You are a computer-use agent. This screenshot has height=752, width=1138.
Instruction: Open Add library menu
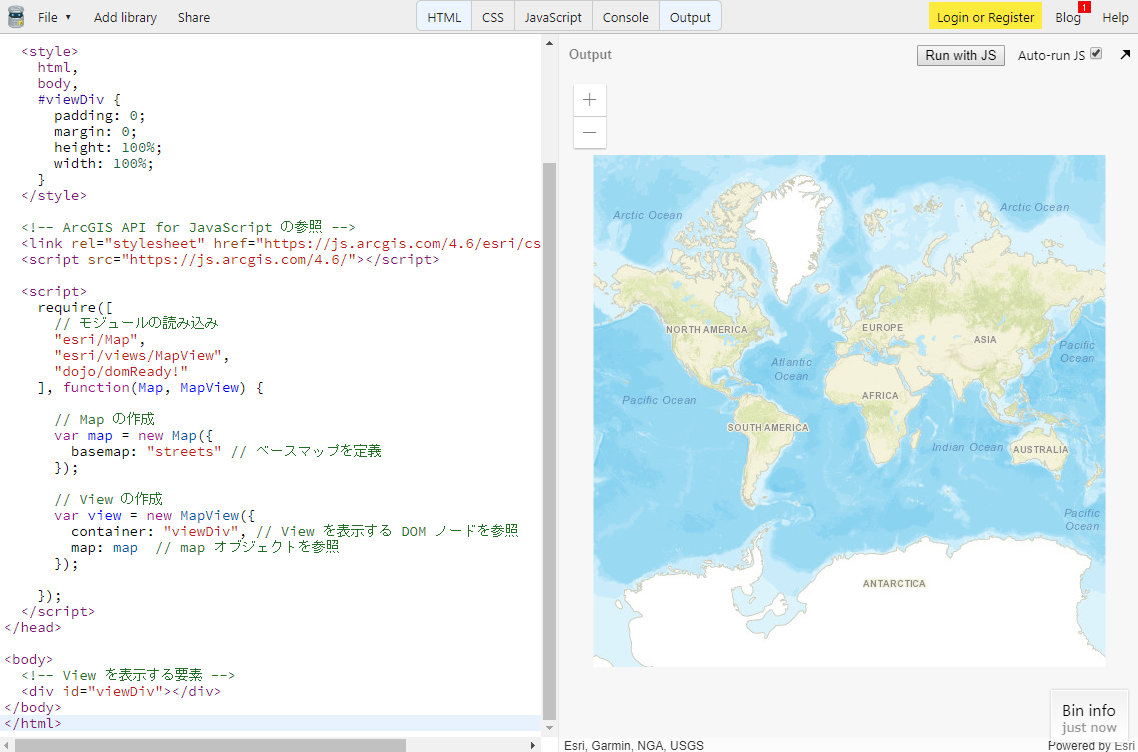[x=125, y=17]
